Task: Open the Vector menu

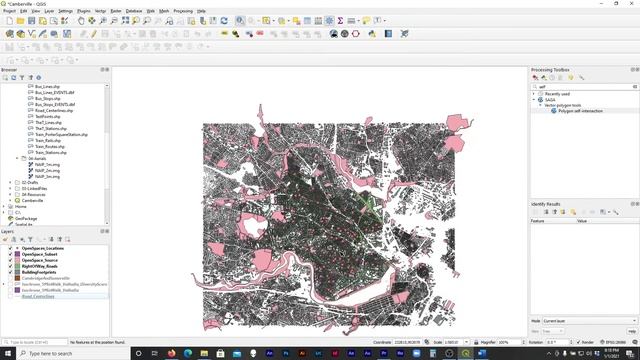Action: pos(100,11)
